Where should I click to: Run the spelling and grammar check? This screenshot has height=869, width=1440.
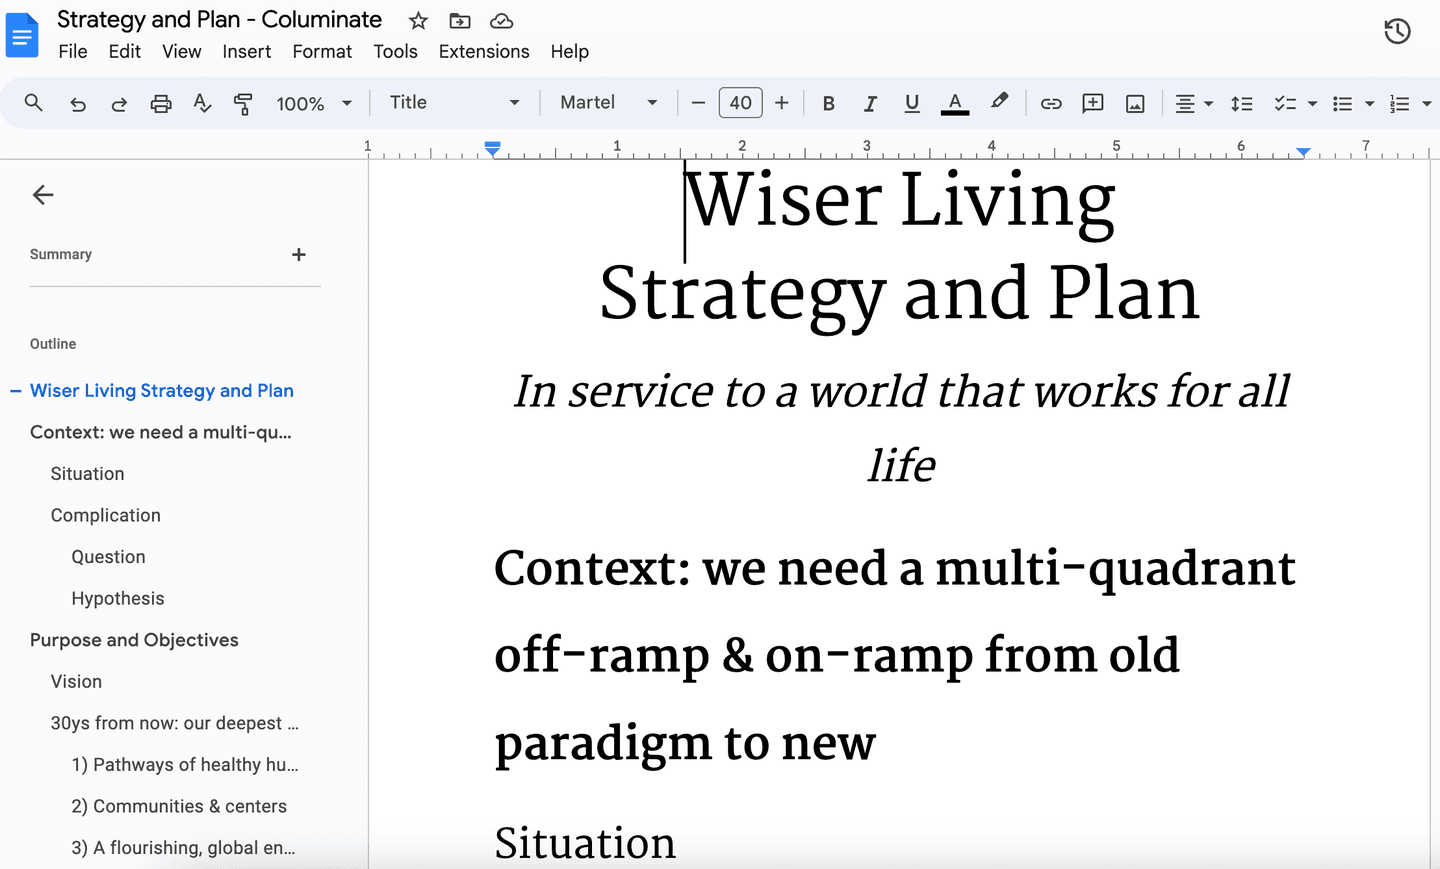pos(202,102)
